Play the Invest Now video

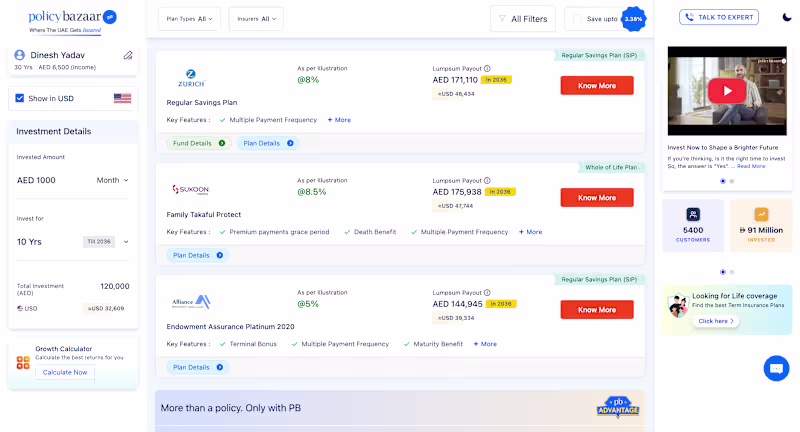(x=727, y=91)
